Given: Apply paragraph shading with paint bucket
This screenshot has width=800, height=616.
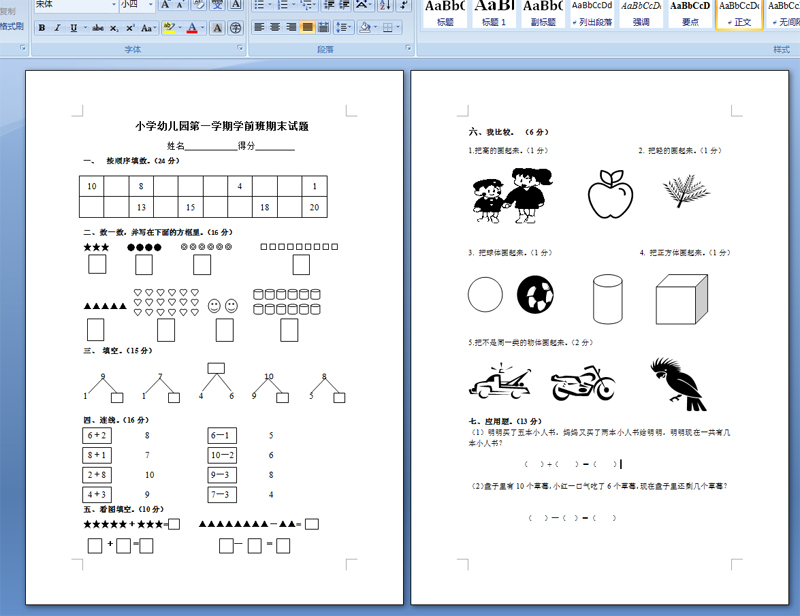Looking at the screenshot, I should [x=364, y=28].
